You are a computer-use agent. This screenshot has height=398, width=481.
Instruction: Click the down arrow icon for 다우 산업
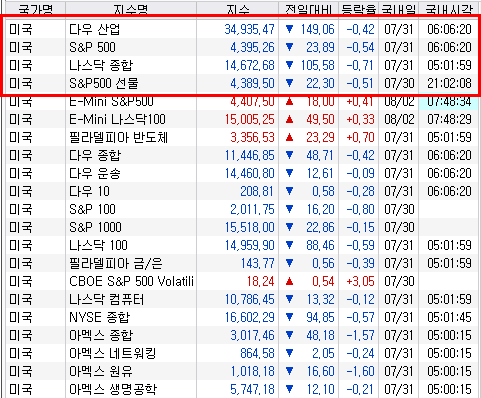(x=290, y=29)
